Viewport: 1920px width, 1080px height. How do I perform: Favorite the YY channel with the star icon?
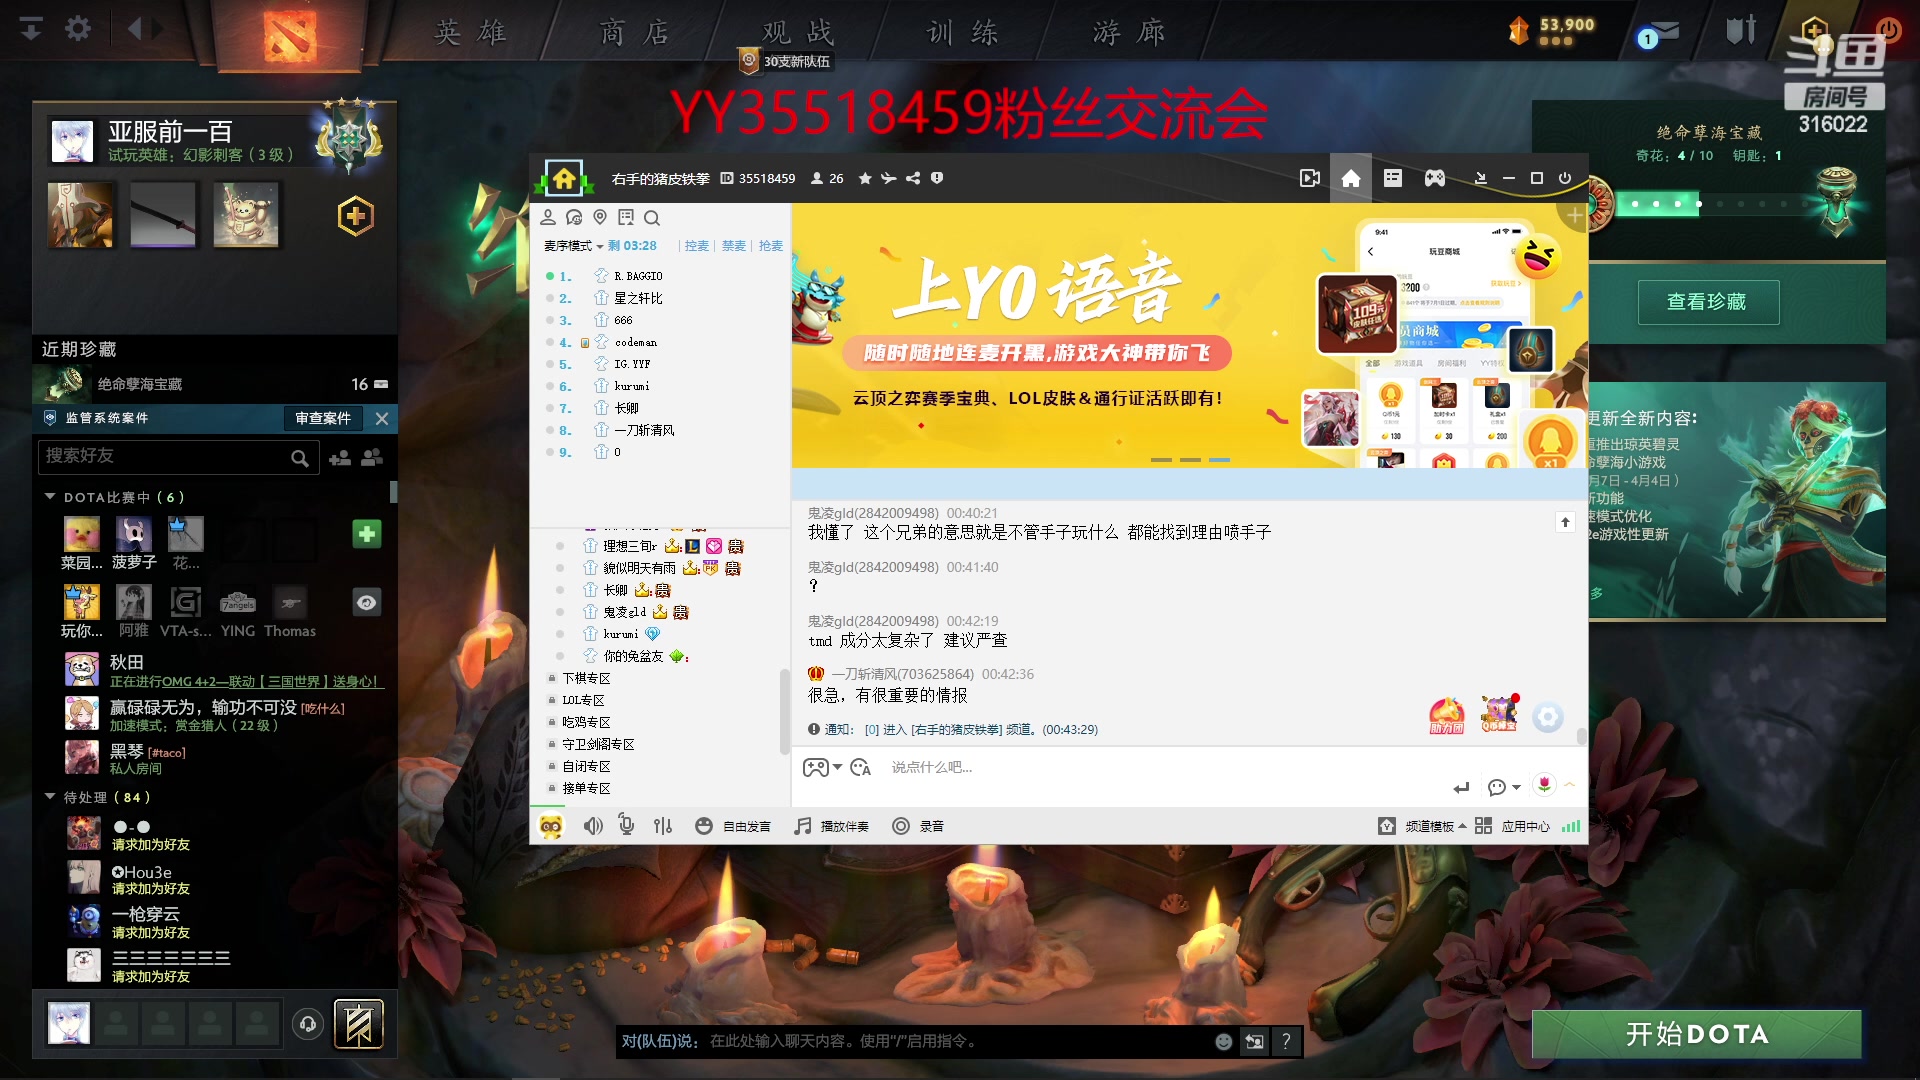pyautogui.click(x=865, y=179)
